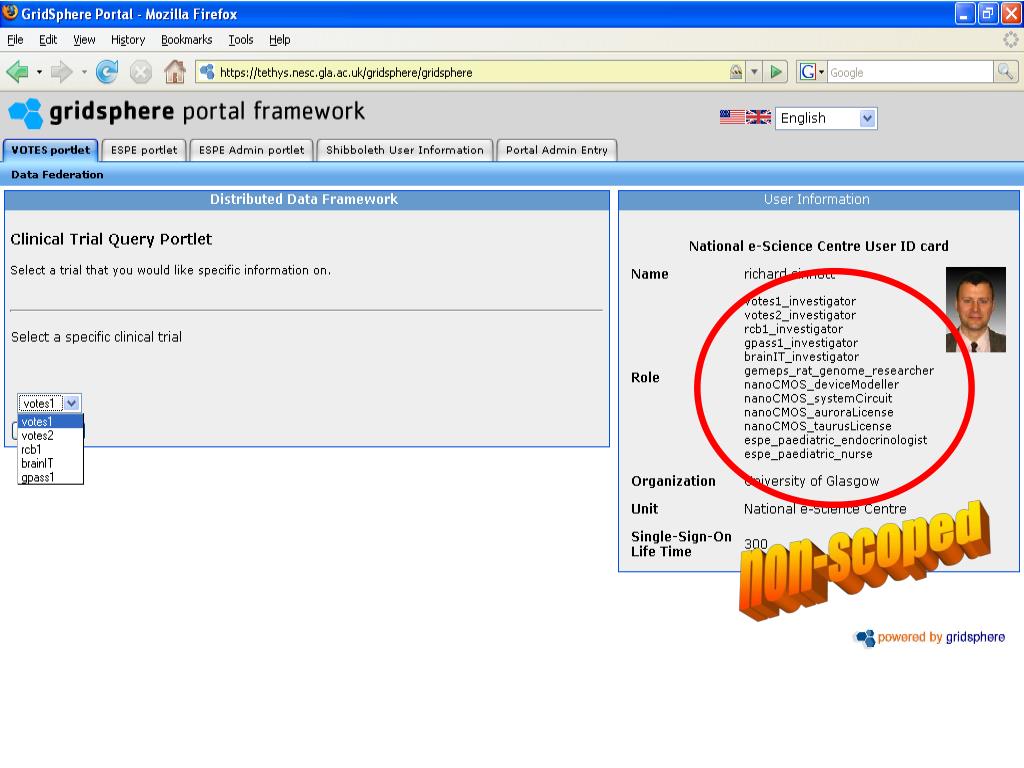Click the padlock security icon in the address bar

click(736, 72)
